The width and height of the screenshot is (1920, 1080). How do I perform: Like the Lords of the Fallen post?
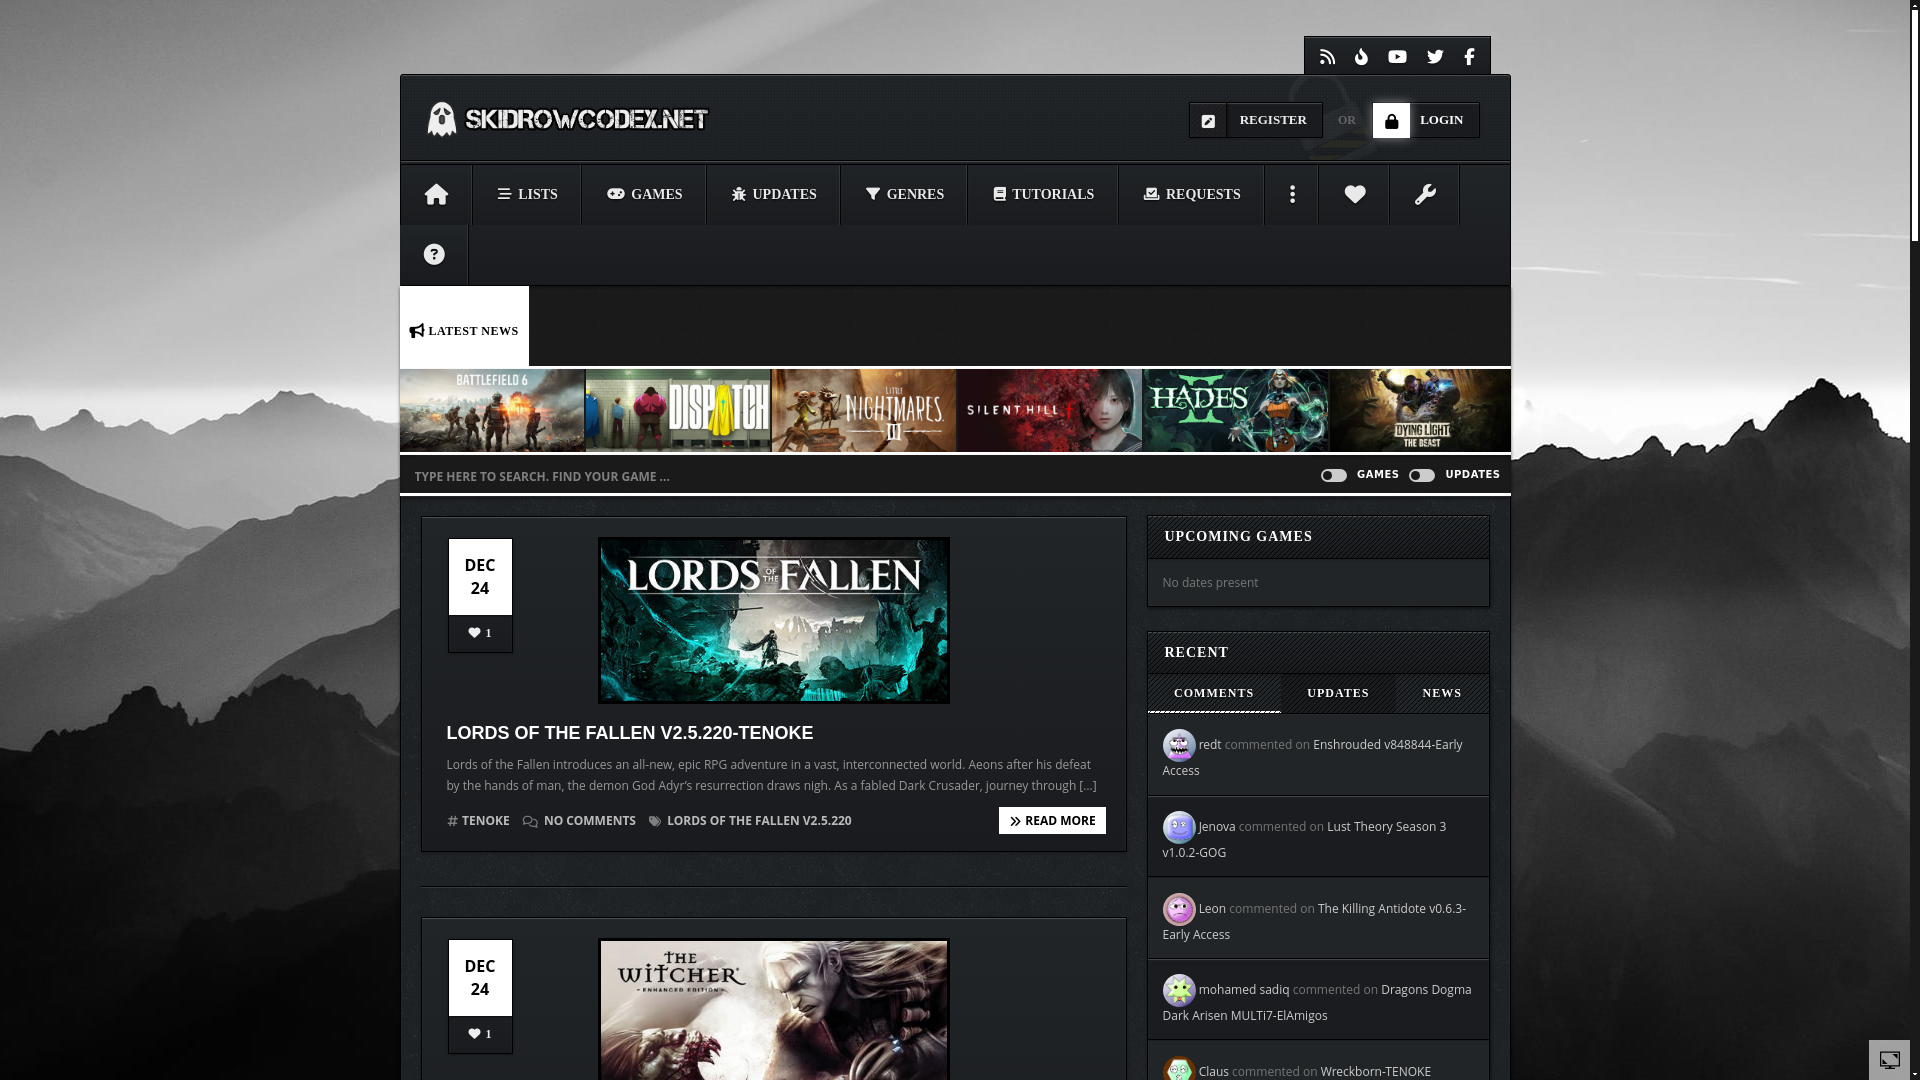click(480, 633)
